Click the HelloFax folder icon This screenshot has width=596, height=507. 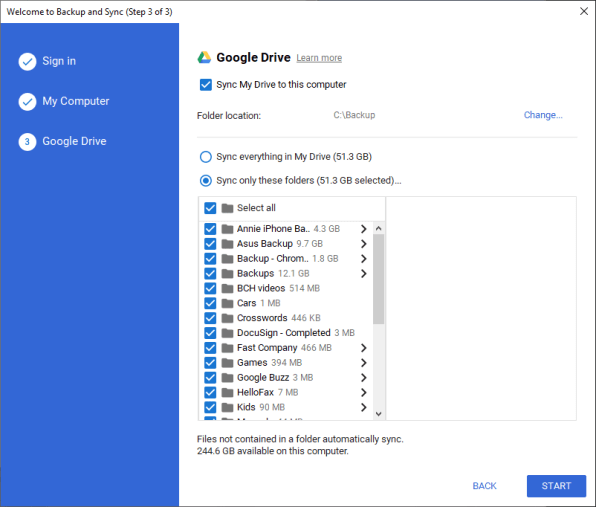[x=227, y=393]
